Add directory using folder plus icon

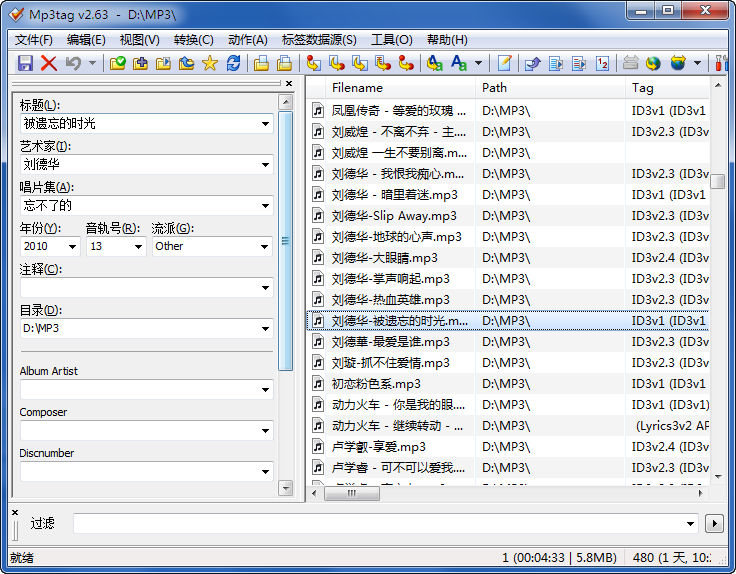pos(140,62)
